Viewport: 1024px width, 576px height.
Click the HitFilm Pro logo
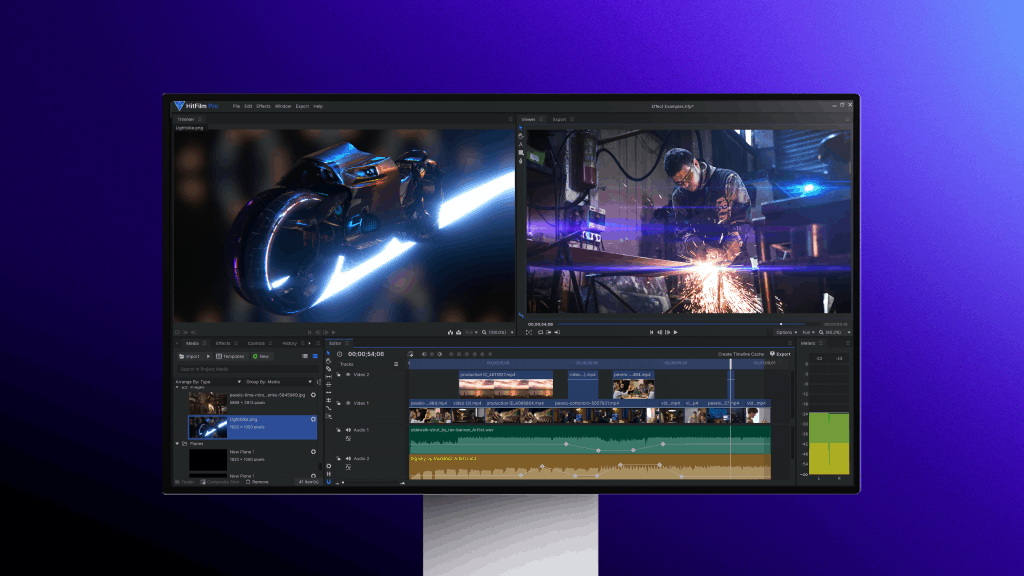[196, 106]
